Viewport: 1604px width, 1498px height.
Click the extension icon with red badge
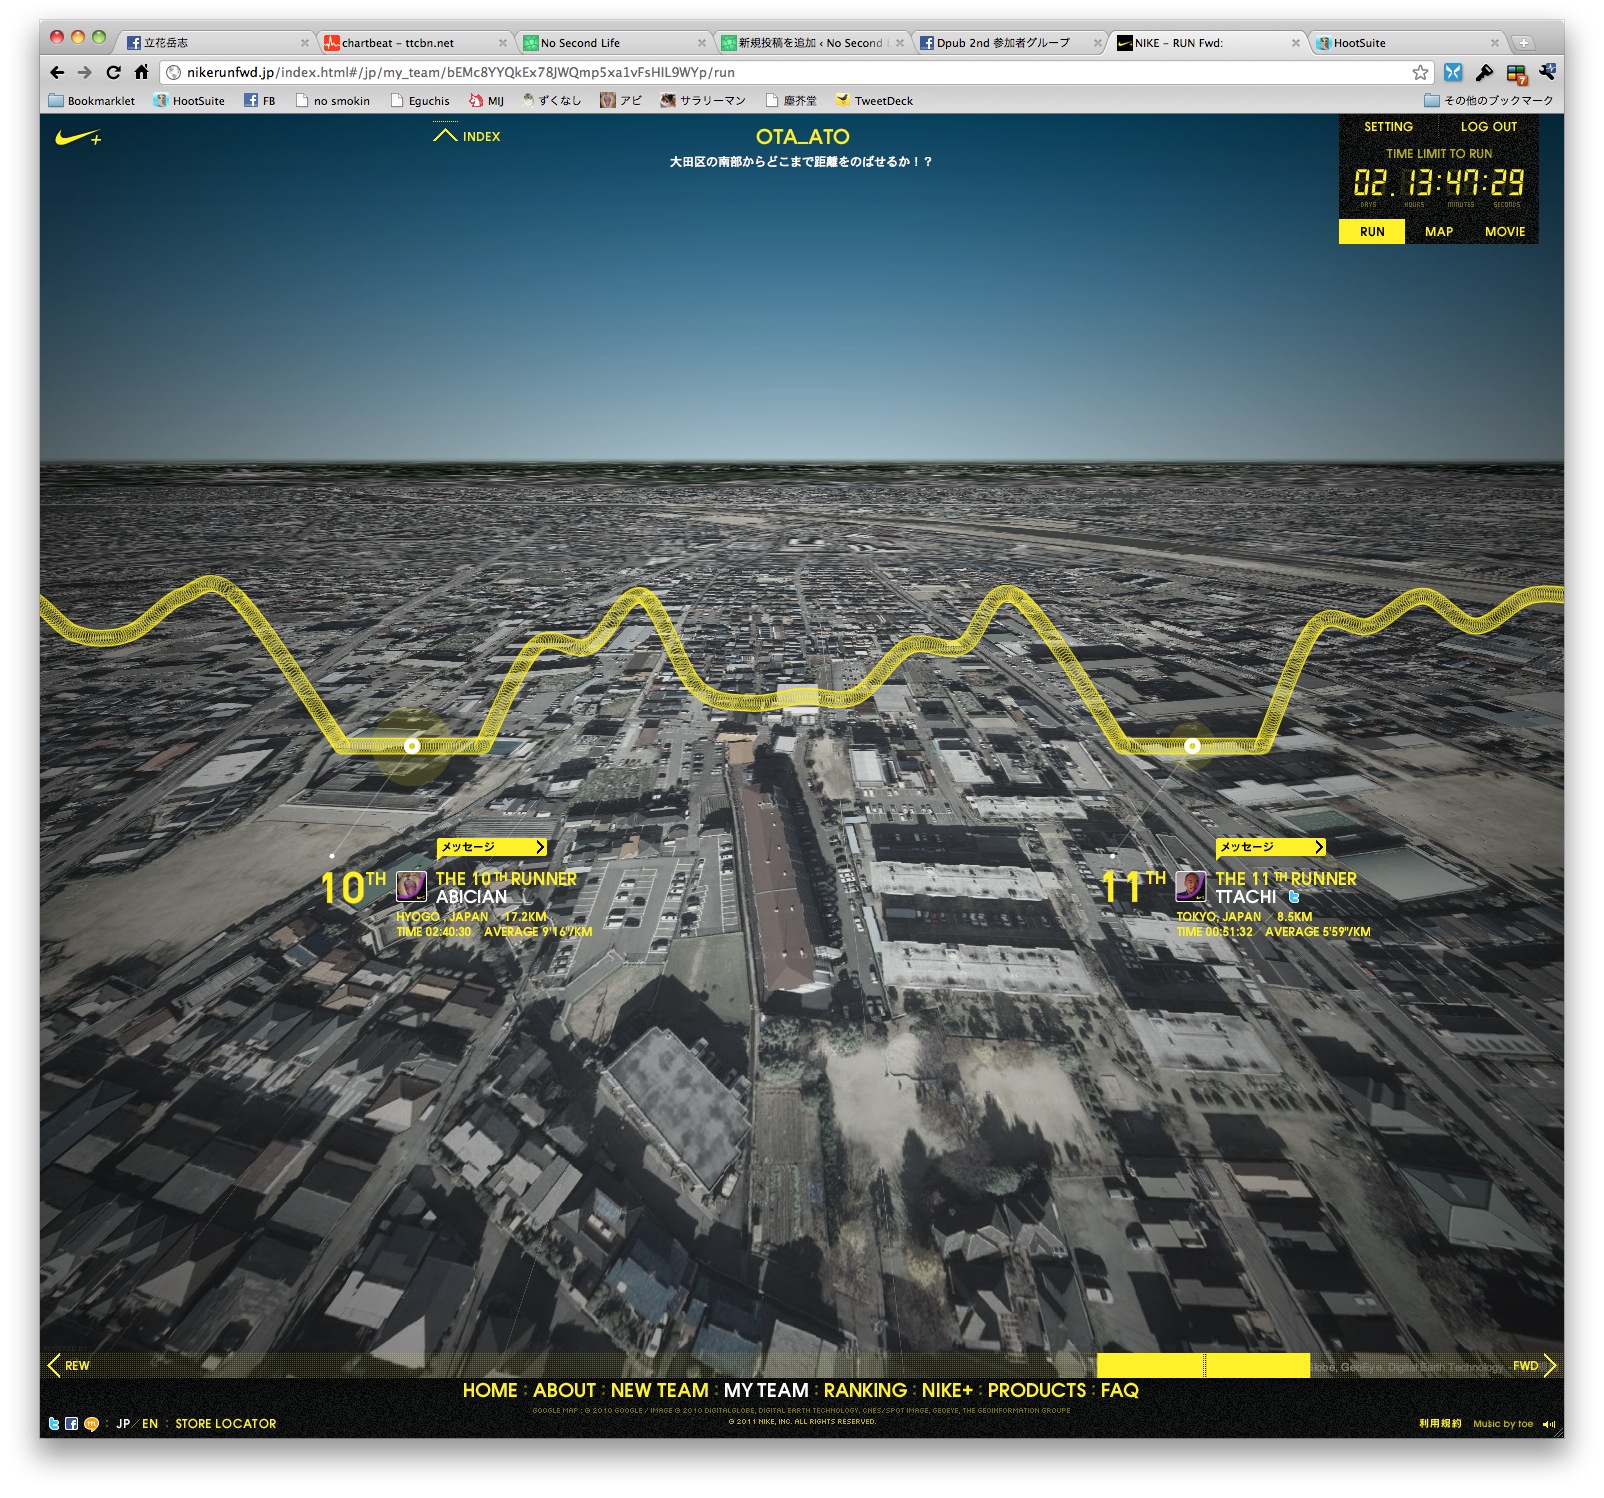pos(1516,73)
